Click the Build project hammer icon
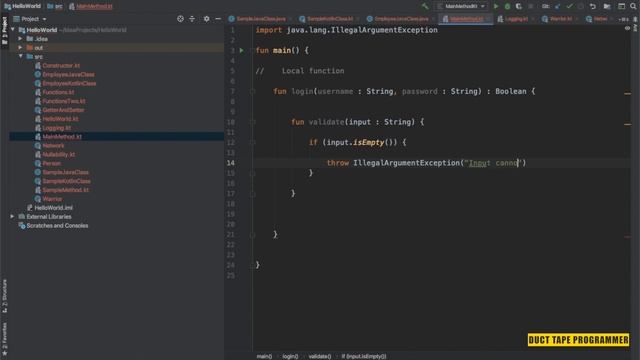The image size is (640, 360). coord(425,6)
